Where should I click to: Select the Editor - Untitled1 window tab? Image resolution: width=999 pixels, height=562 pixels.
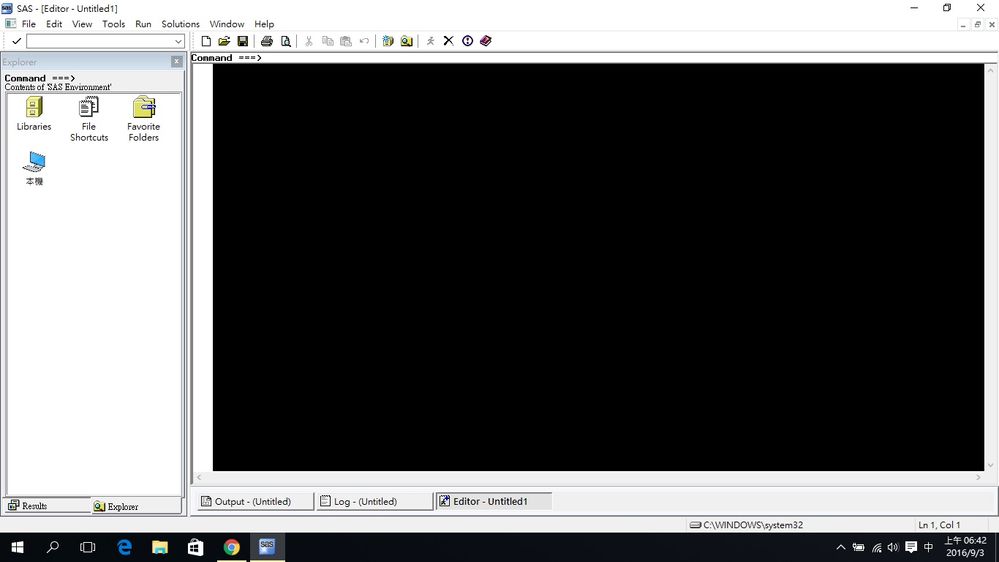(494, 501)
